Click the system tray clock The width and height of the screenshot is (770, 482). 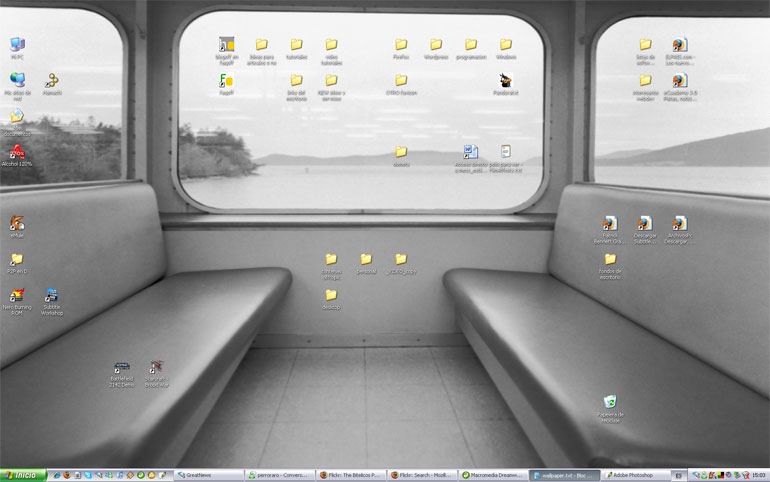click(x=758, y=475)
